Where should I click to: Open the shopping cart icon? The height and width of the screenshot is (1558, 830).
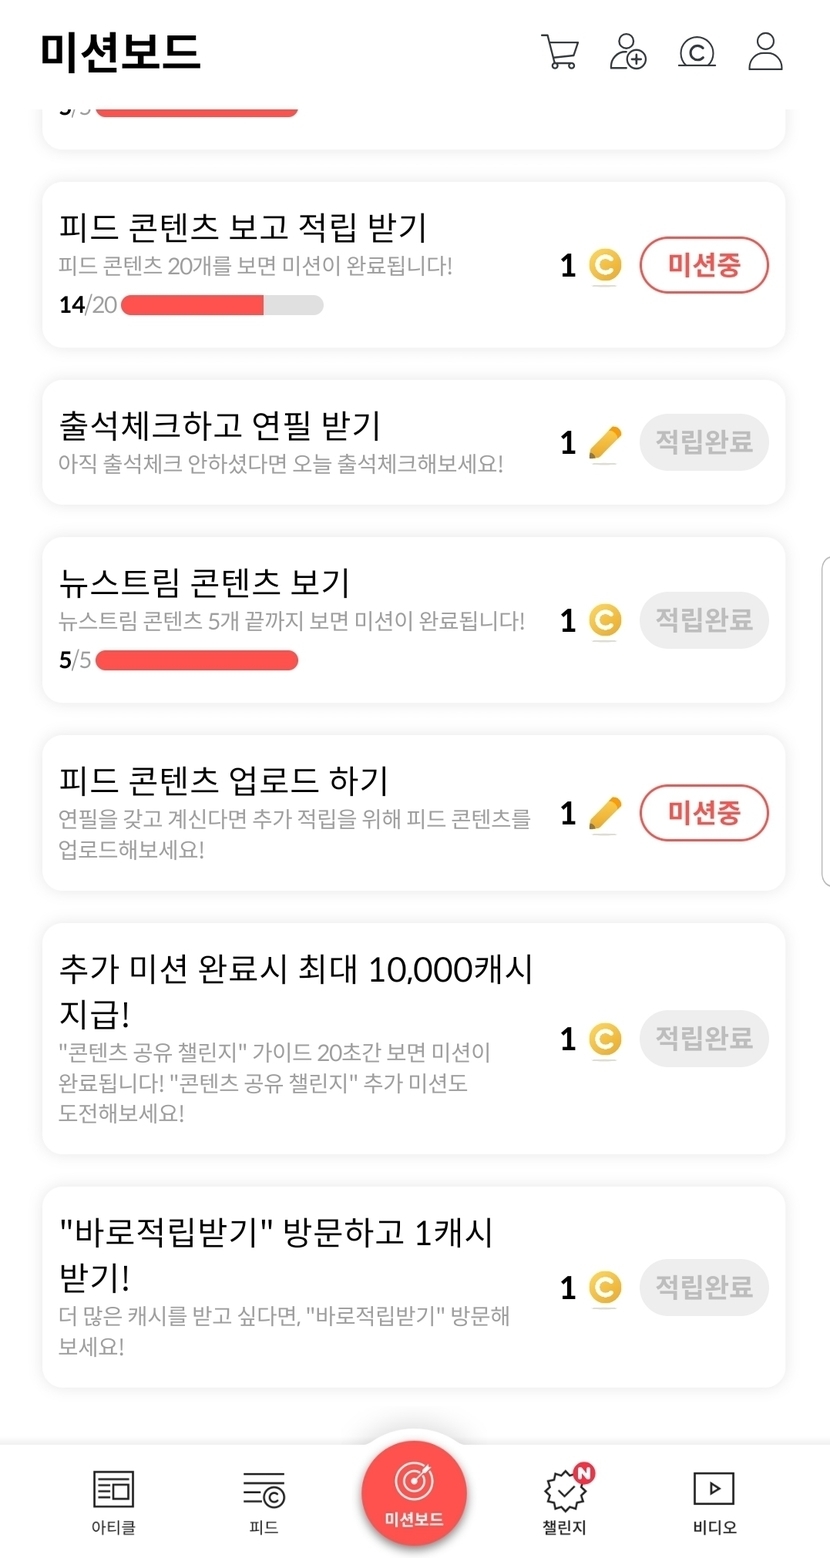click(560, 52)
